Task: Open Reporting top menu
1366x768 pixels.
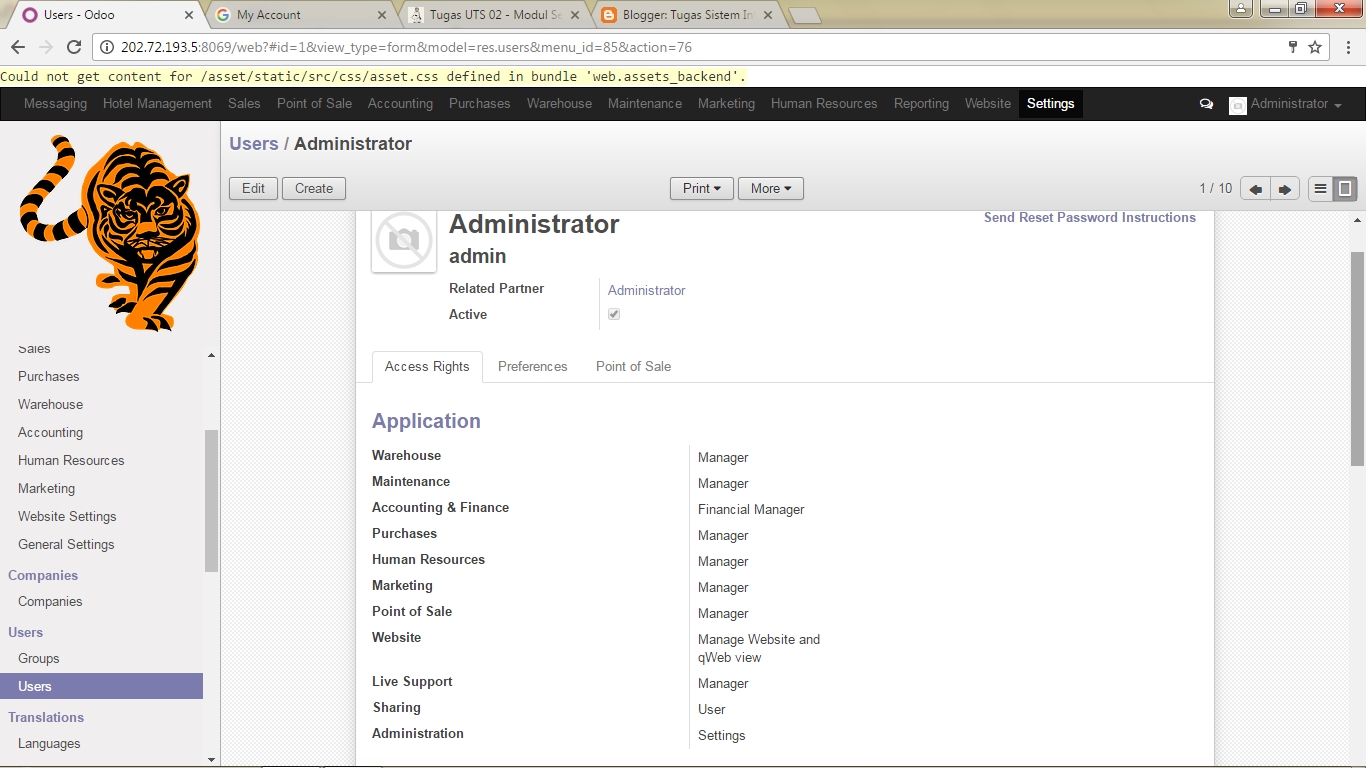Action: (921, 104)
